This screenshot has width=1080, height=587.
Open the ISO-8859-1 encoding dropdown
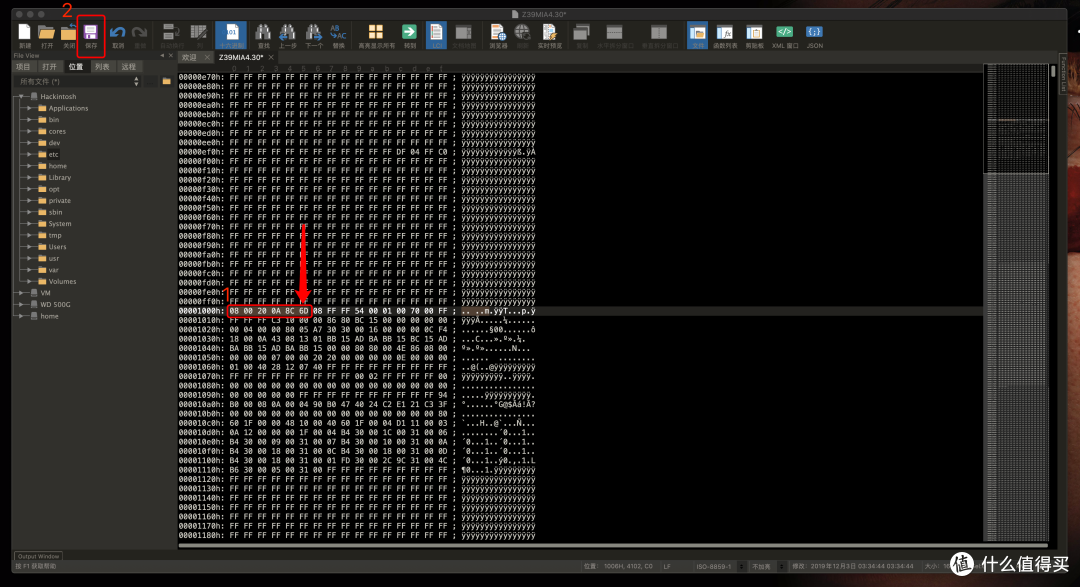[x=719, y=566]
